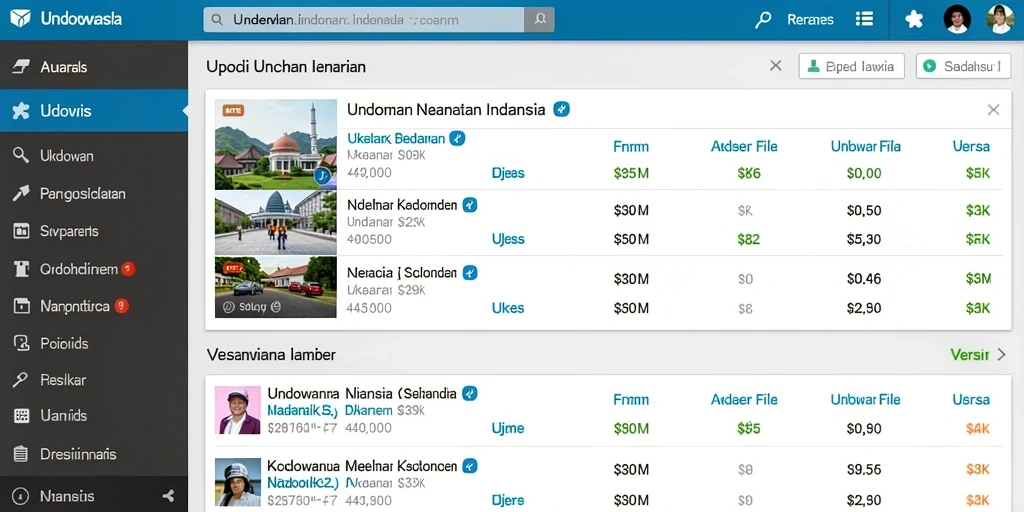1024x512 pixels.
Task: Open Ukdowan sidebar item
Action: [x=94, y=155]
